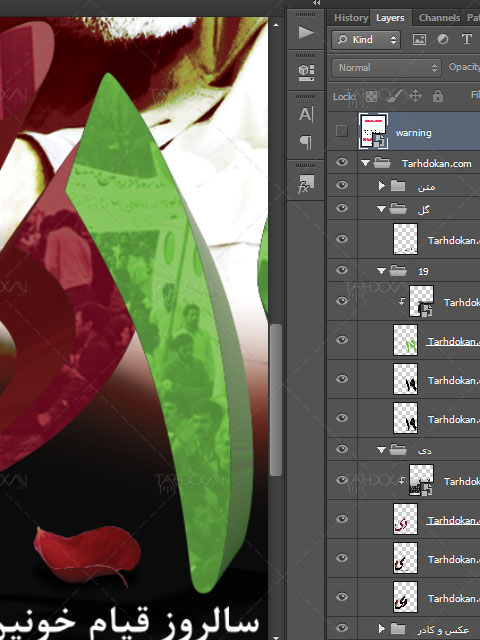Switch to the Layers tab
Viewport: 480px width, 640px height.
pos(390,18)
